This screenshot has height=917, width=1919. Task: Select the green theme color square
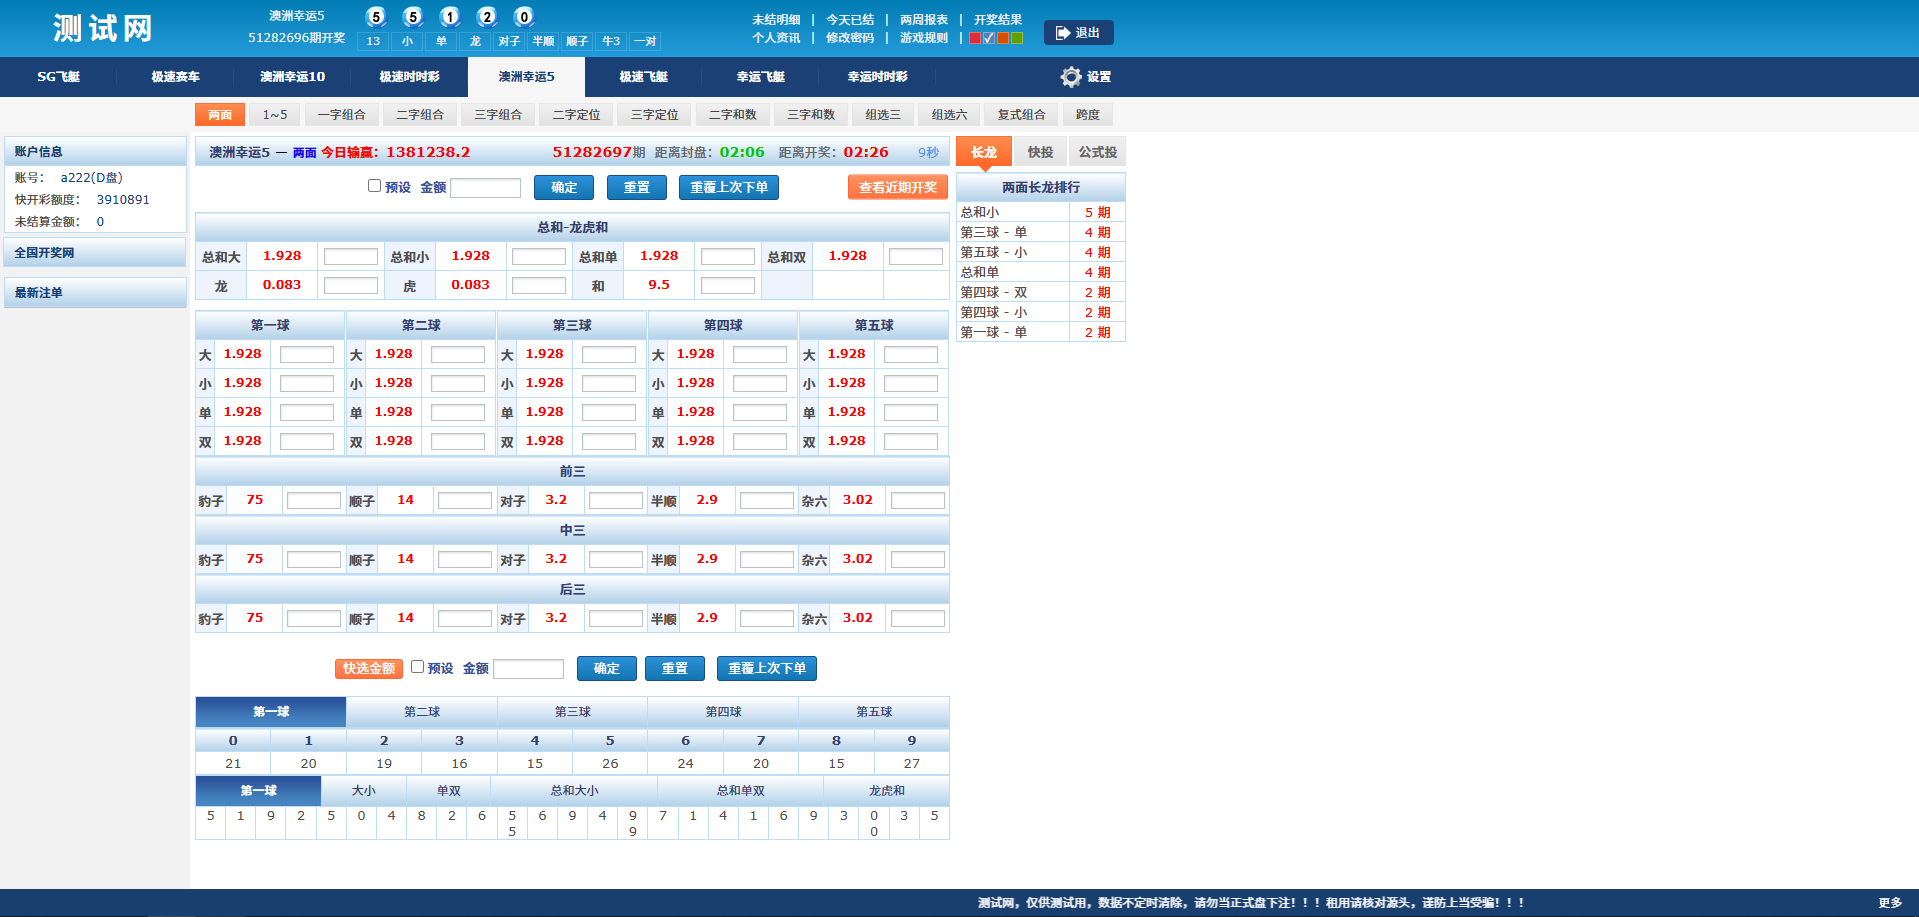(x=1017, y=38)
